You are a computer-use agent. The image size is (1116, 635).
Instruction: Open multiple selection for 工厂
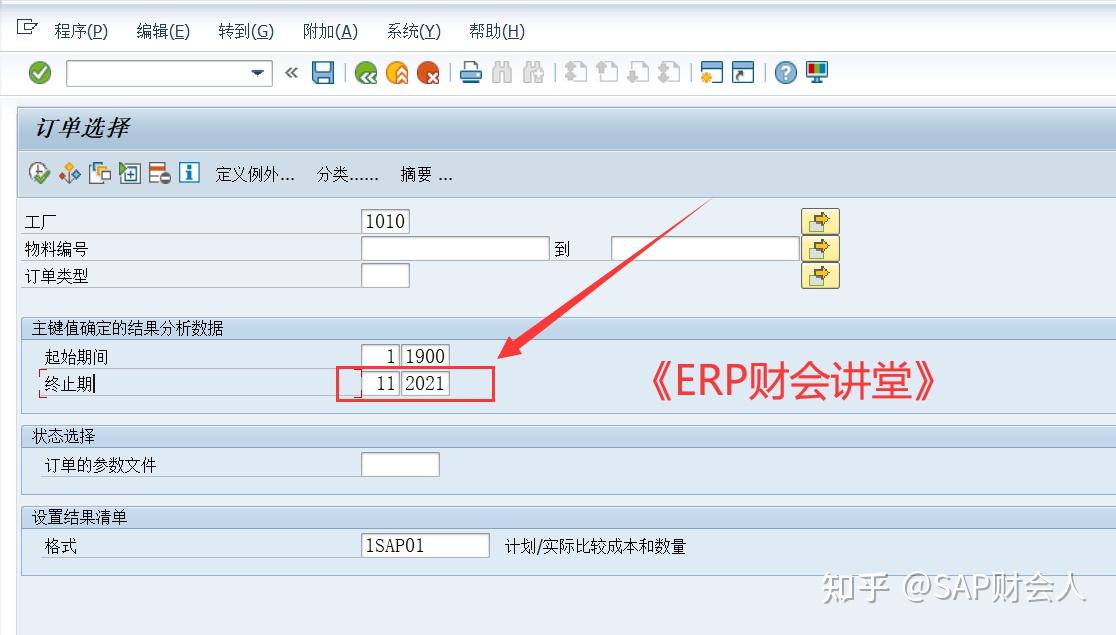820,220
